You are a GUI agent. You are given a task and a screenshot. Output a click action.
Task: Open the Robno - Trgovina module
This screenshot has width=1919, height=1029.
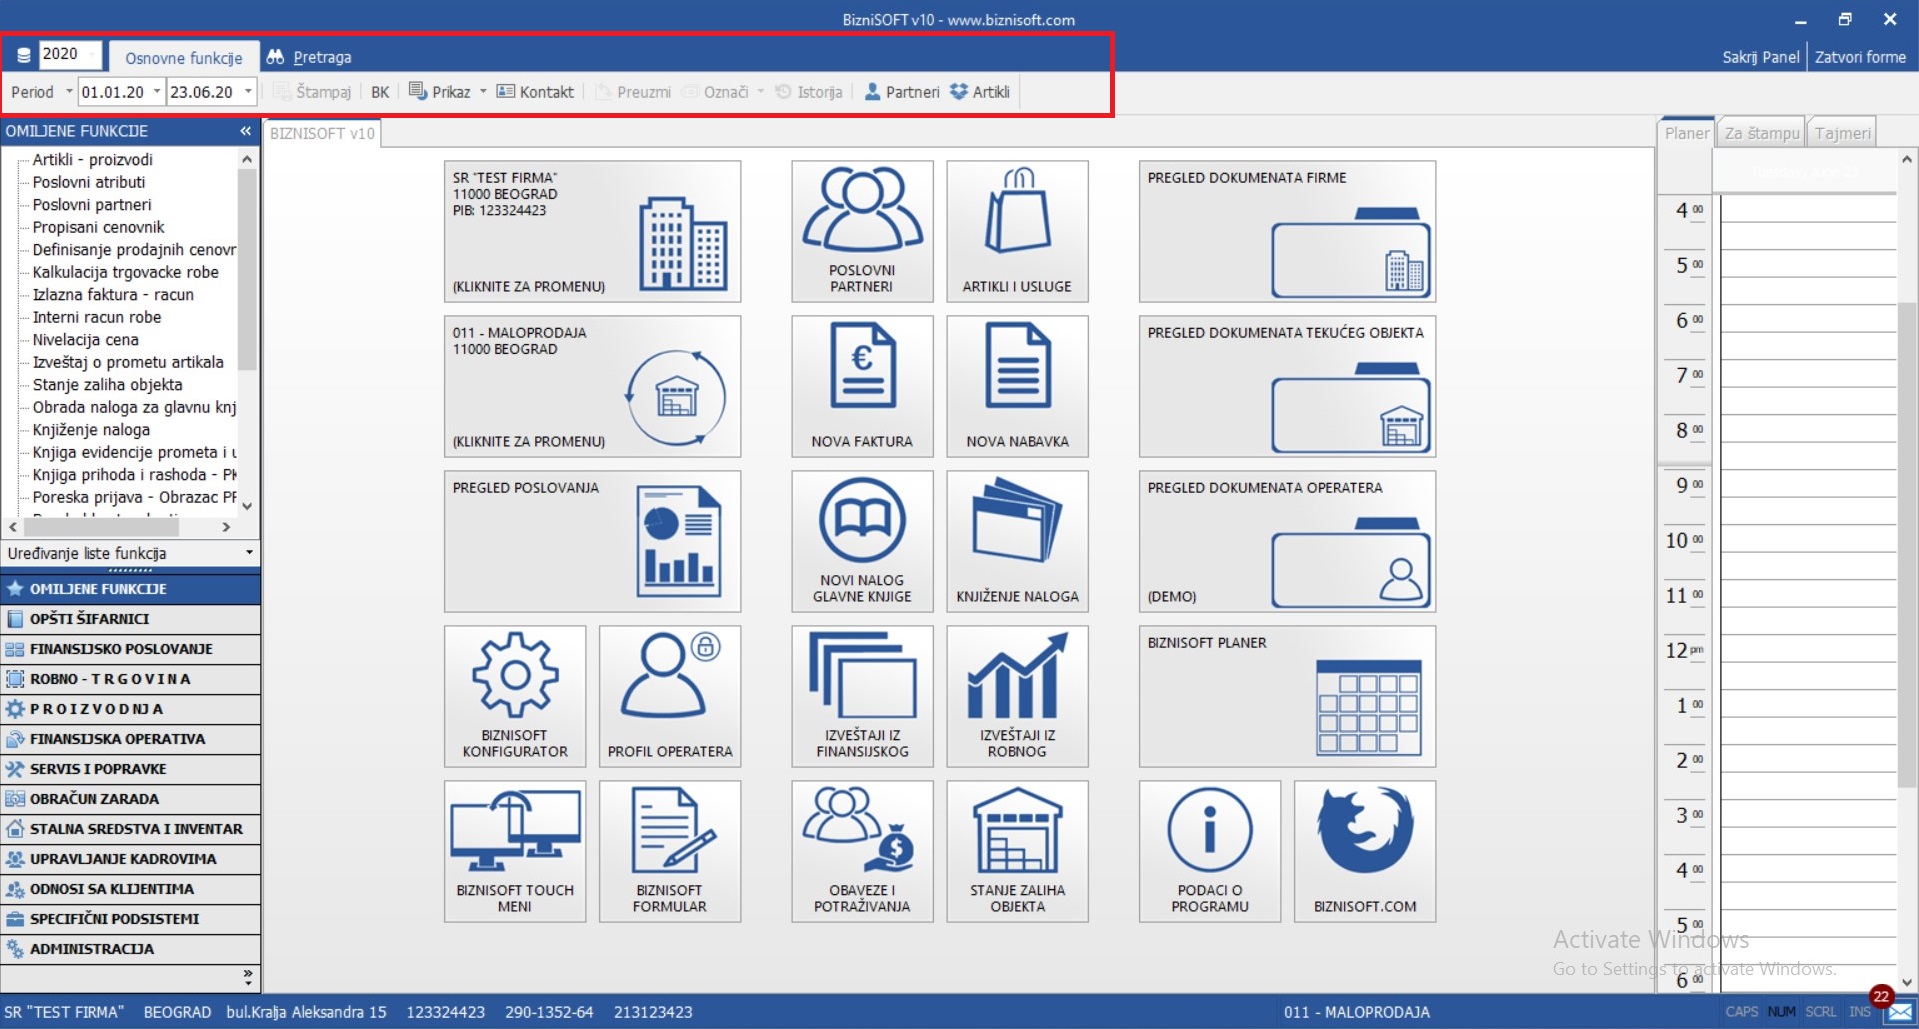tap(130, 679)
